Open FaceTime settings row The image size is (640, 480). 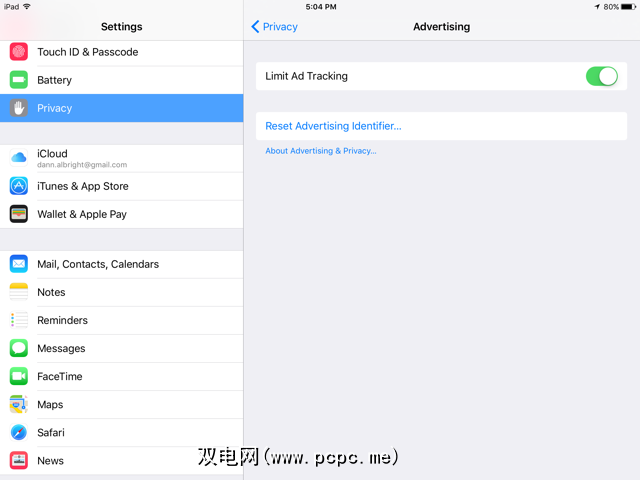pyautogui.click(x=122, y=376)
